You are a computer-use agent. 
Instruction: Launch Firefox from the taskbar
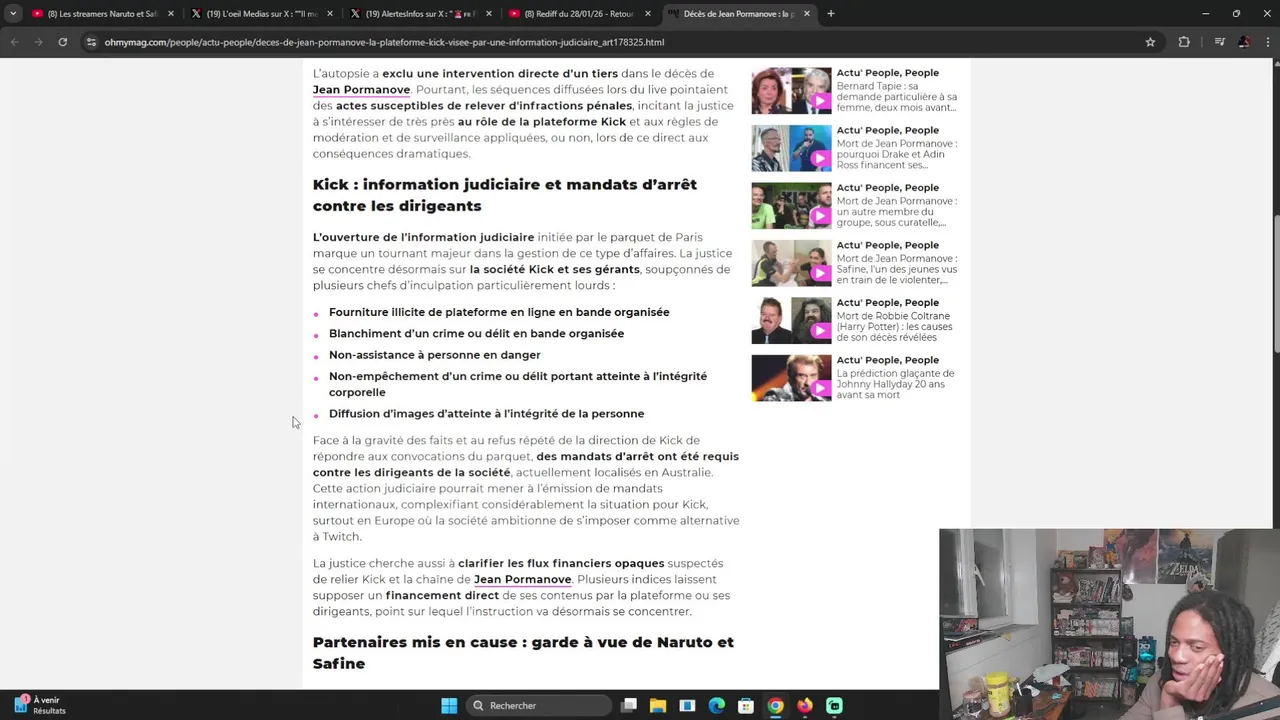(x=805, y=706)
